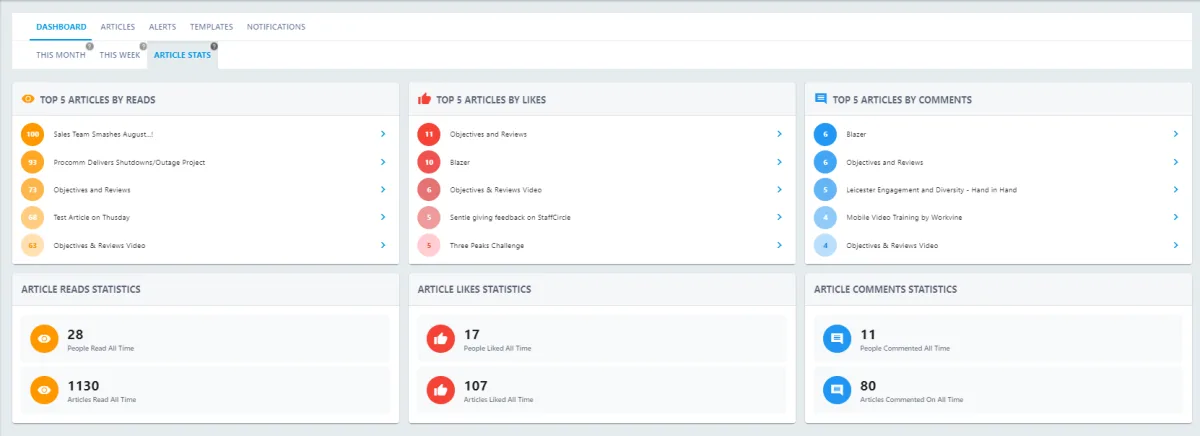
Task: Expand Blazer chevron in Comments list
Action: point(1176,134)
